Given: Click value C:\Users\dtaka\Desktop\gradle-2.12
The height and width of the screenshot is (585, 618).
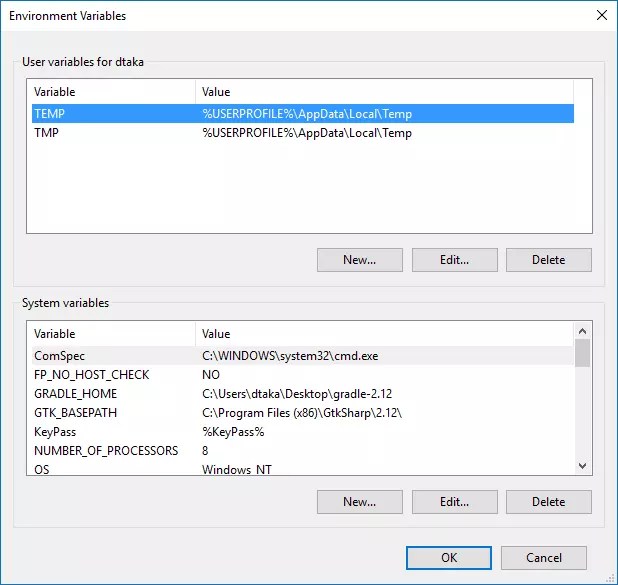Looking at the screenshot, I should (x=297, y=393).
